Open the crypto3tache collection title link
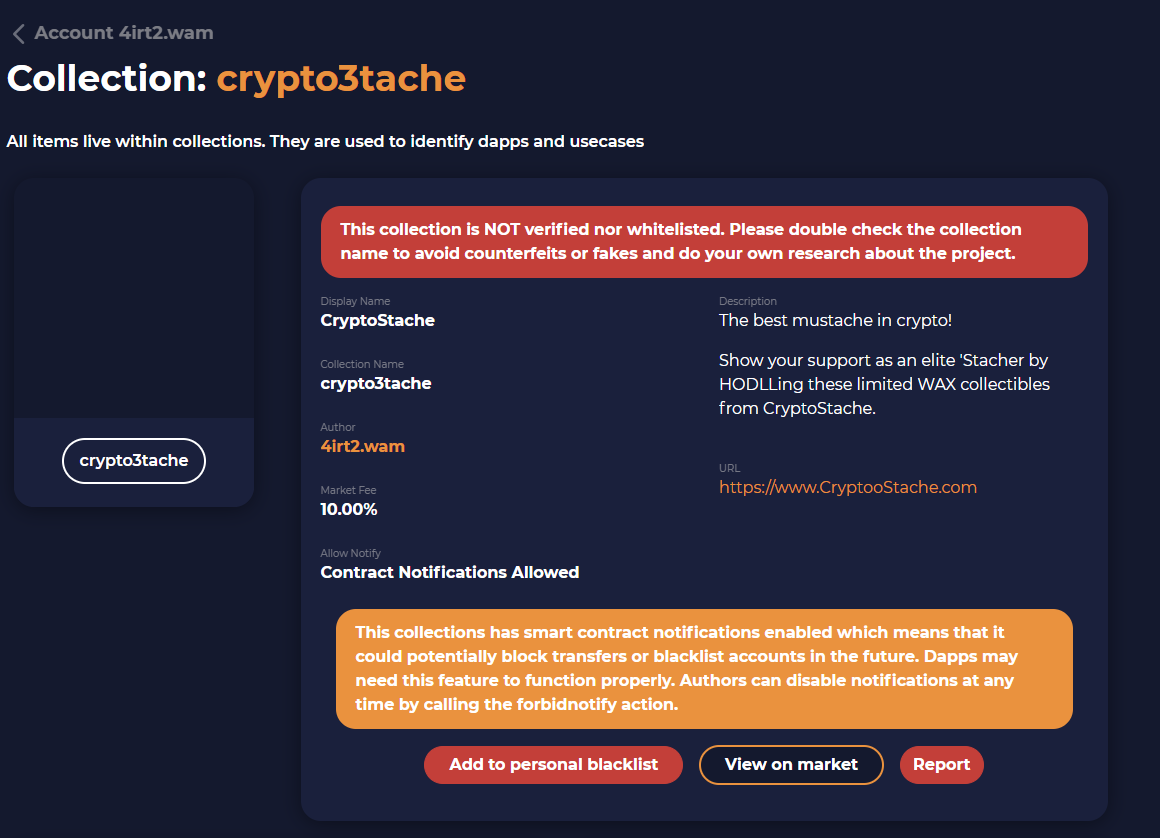The image size is (1160, 838). click(341, 78)
